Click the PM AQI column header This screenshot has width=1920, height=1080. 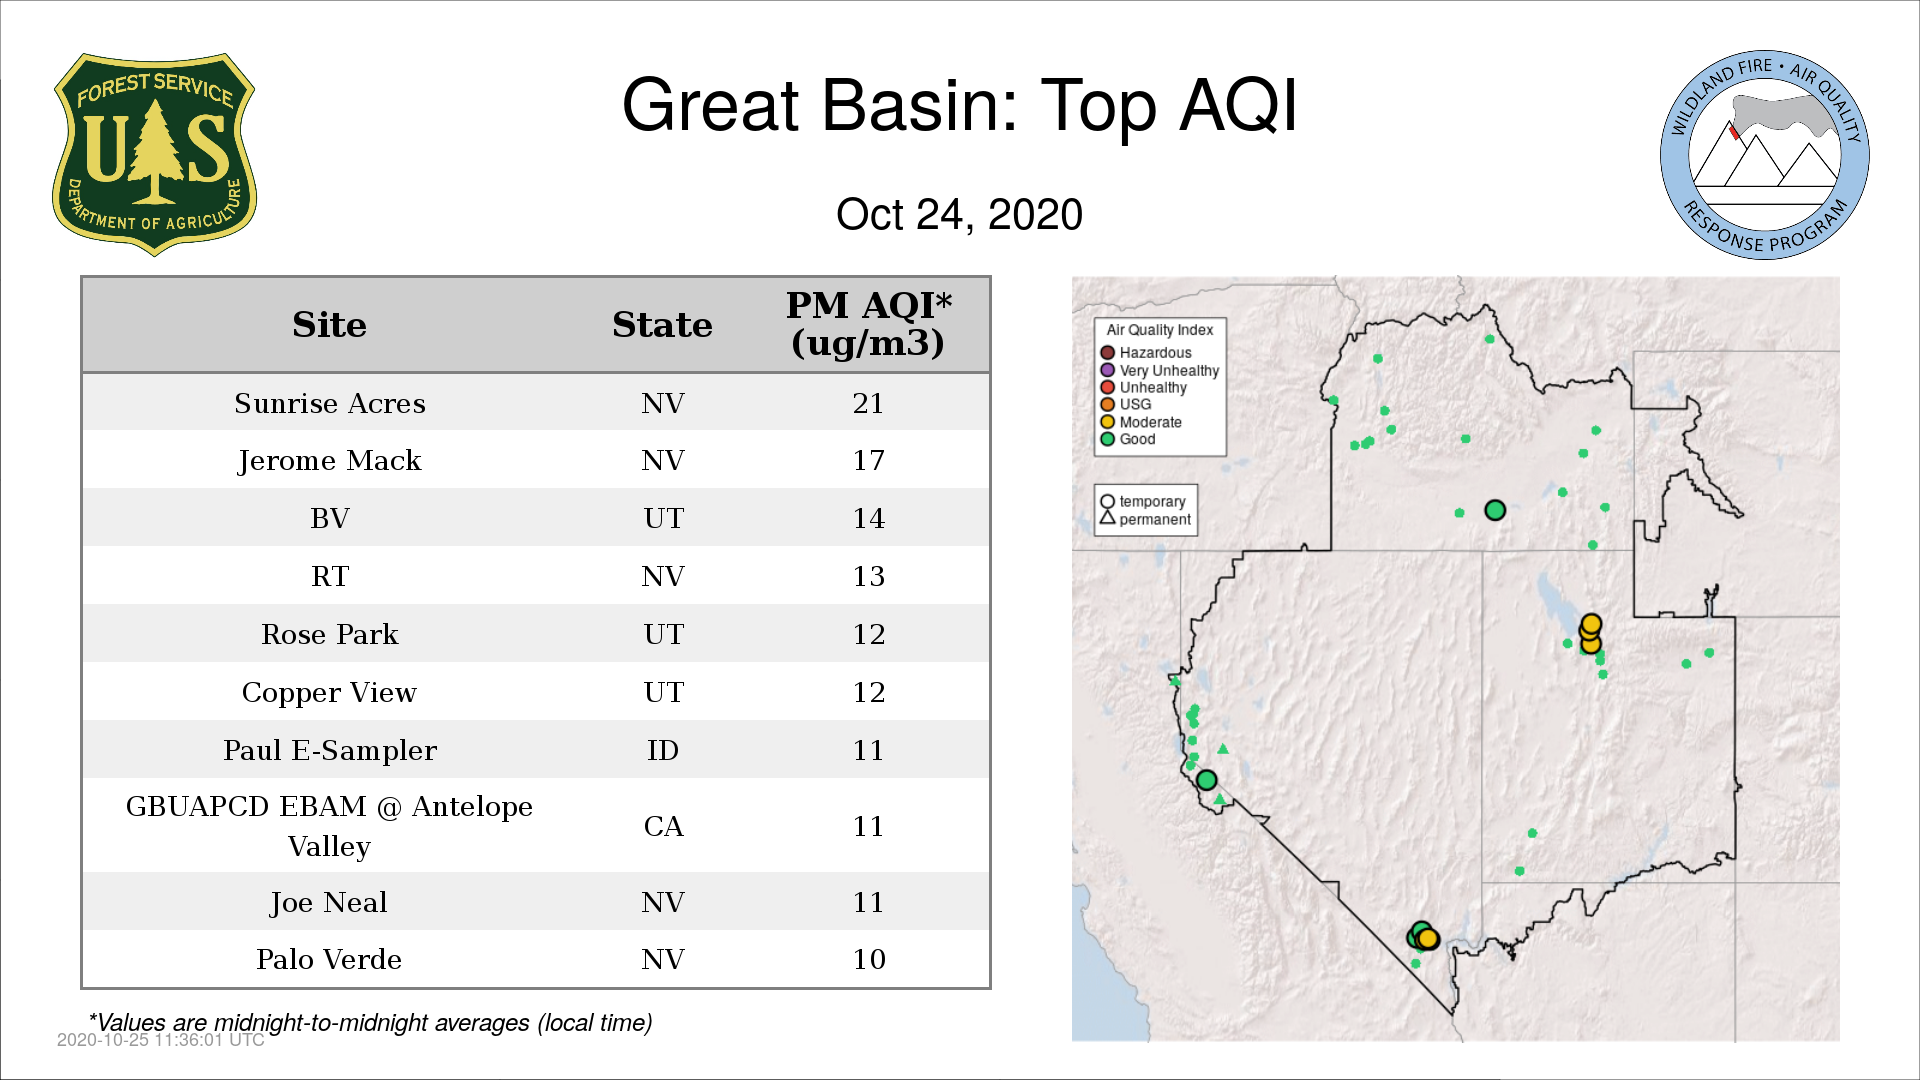(x=868, y=324)
